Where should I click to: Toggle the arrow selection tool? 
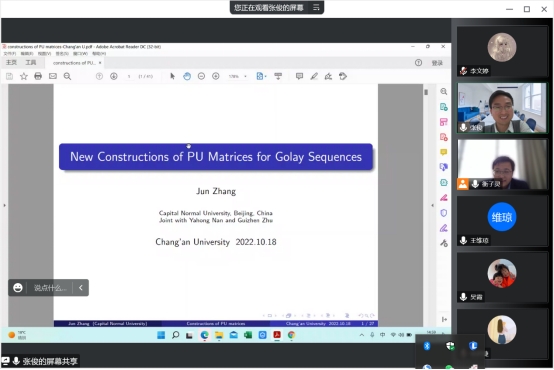(172, 76)
